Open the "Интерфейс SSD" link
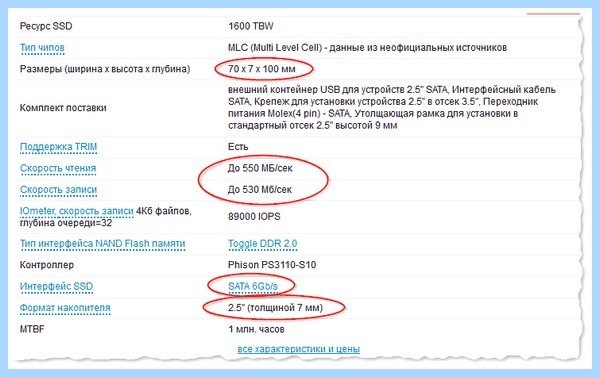The width and height of the screenshot is (600, 377). [x=56, y=286]
